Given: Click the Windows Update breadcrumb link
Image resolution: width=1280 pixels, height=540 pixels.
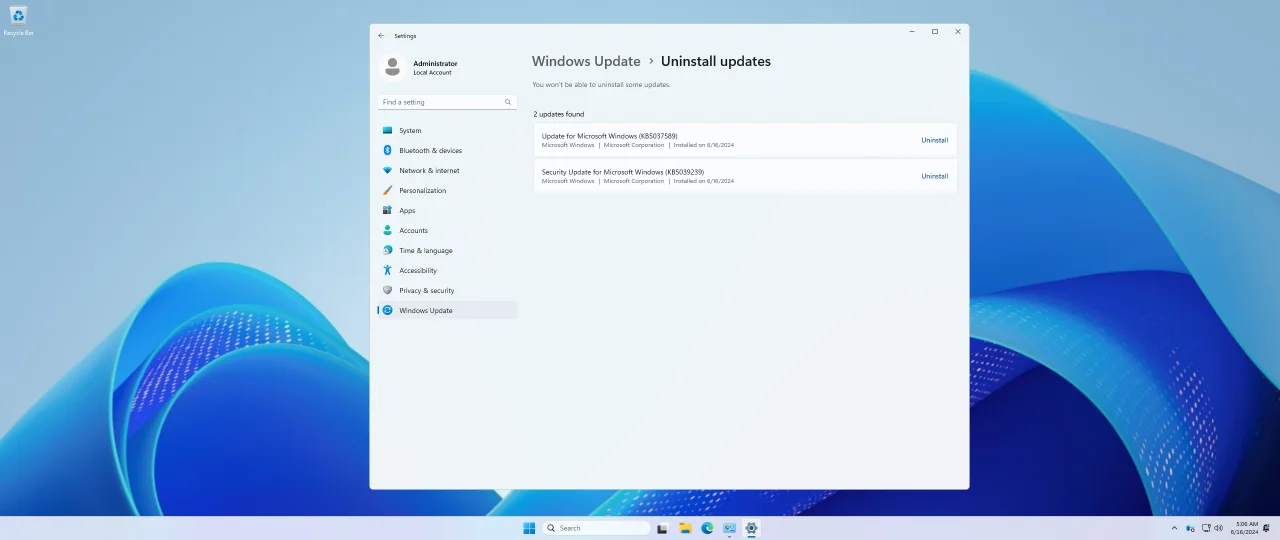Looking at the screenshot, I should (x=586, y=61).
